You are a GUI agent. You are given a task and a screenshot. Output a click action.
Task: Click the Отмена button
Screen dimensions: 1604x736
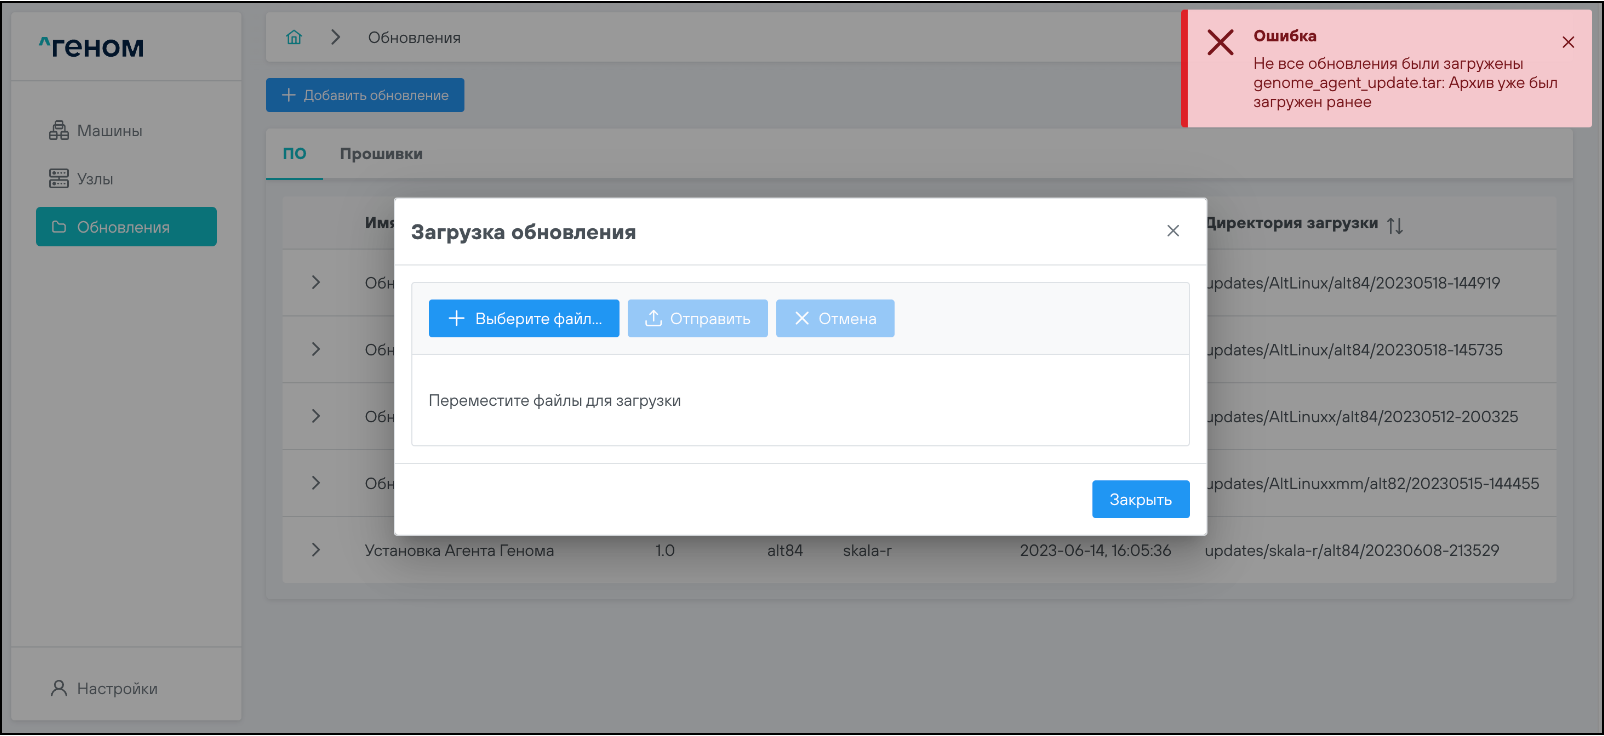point(835,319)
